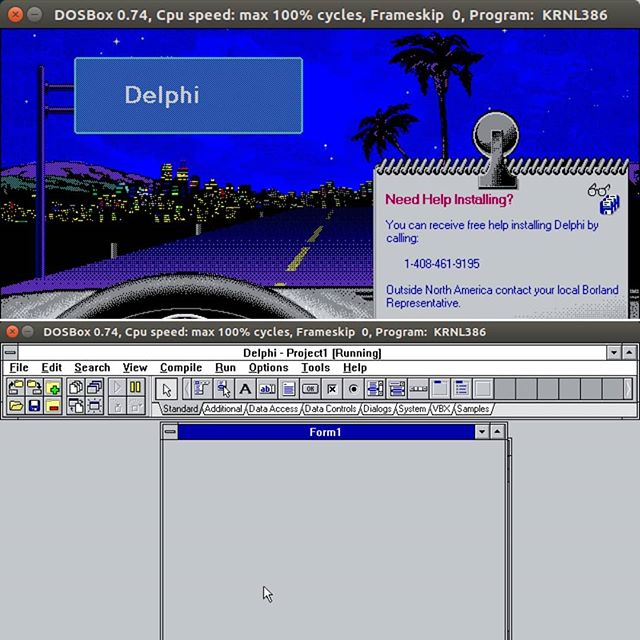Minimize Delphi main window down arrow
Viewport: 640px width, 640px height.
[614, 352]
